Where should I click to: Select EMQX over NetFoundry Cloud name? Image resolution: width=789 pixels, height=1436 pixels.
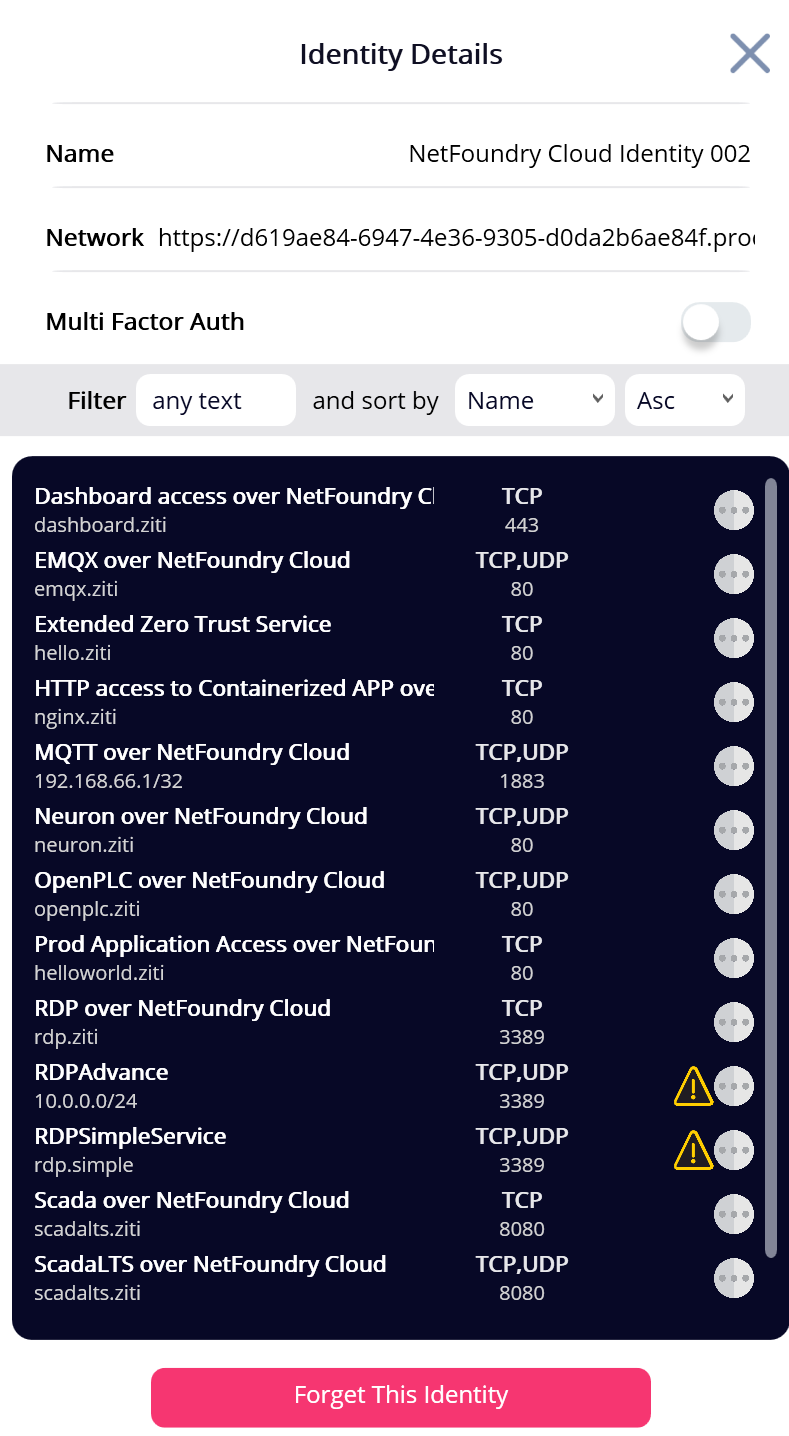(192, 560)
